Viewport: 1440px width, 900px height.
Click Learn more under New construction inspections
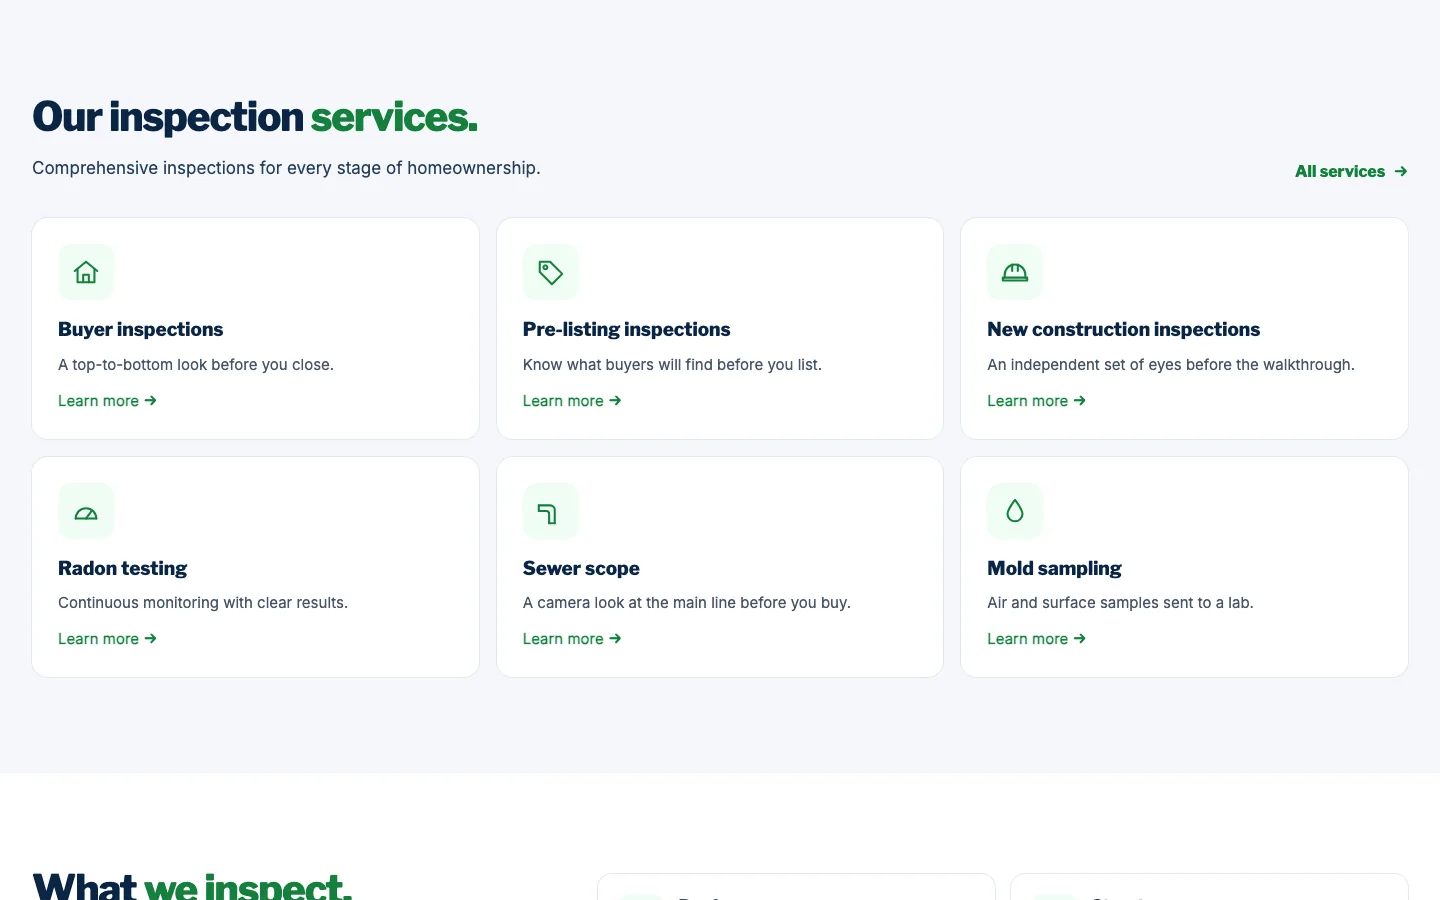(x=1037, y=401)
